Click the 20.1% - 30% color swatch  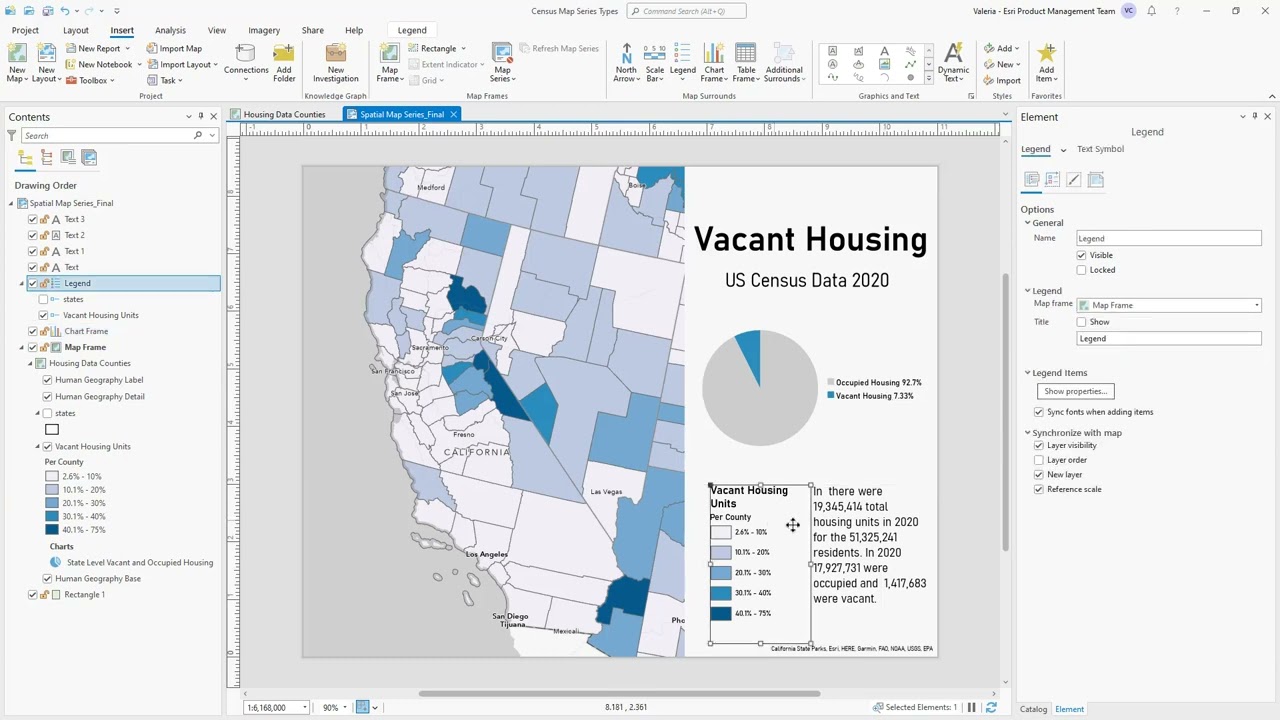tap(52, 503)
